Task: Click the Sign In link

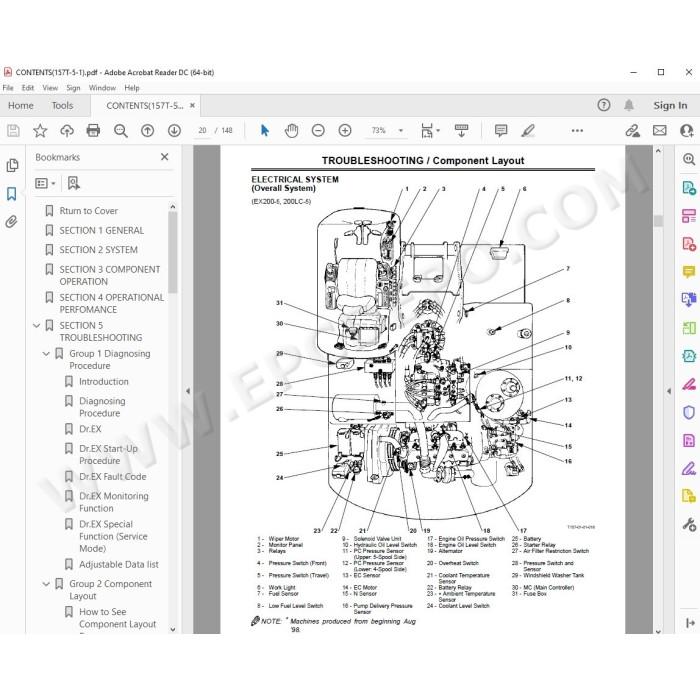Action: click(x=670, y=105)
